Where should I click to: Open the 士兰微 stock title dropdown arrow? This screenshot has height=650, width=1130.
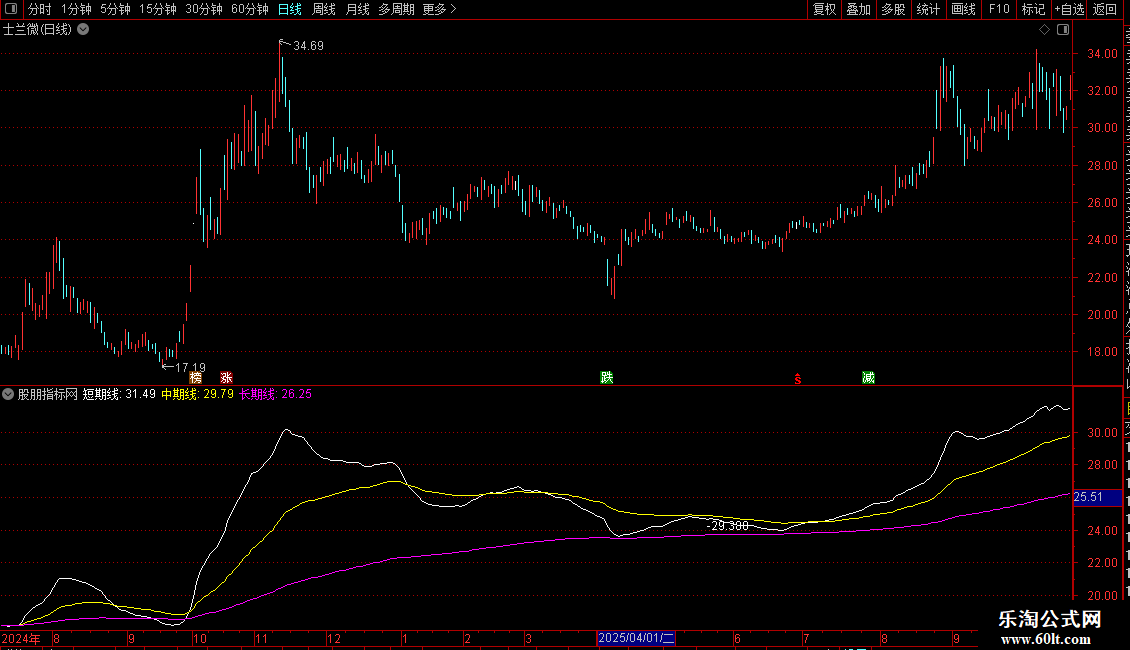coord(83,29)
